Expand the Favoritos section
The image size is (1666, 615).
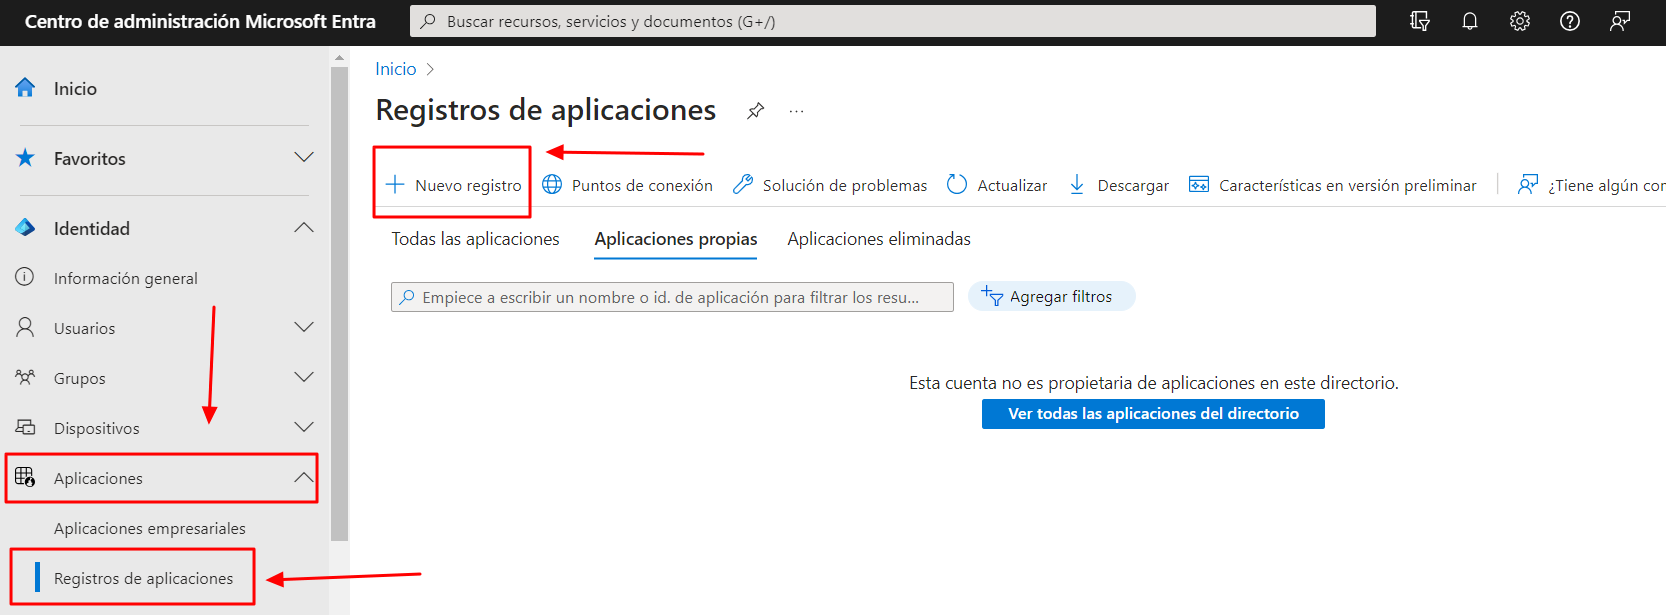pos(304,158)
